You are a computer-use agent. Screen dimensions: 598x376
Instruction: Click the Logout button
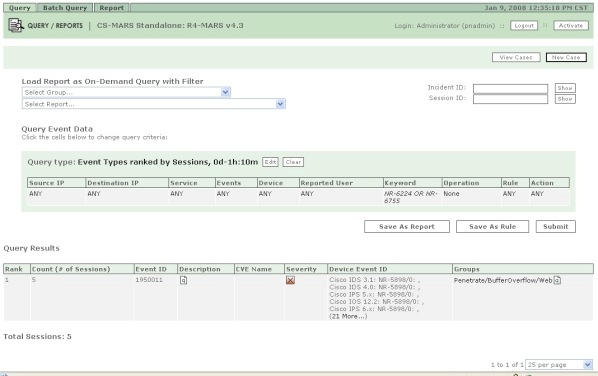pos(524,26)
